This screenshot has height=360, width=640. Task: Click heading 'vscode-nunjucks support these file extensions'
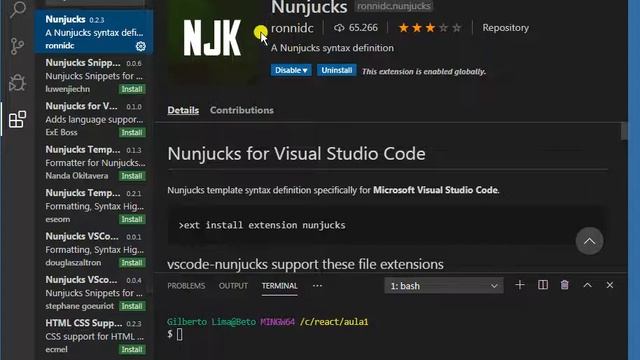pos(305,264)
